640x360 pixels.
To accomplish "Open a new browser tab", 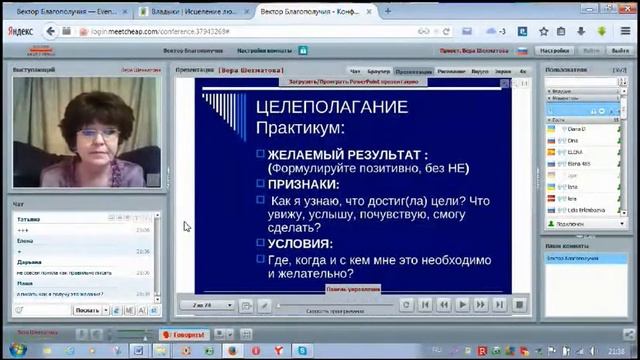I will click(388, 11).
